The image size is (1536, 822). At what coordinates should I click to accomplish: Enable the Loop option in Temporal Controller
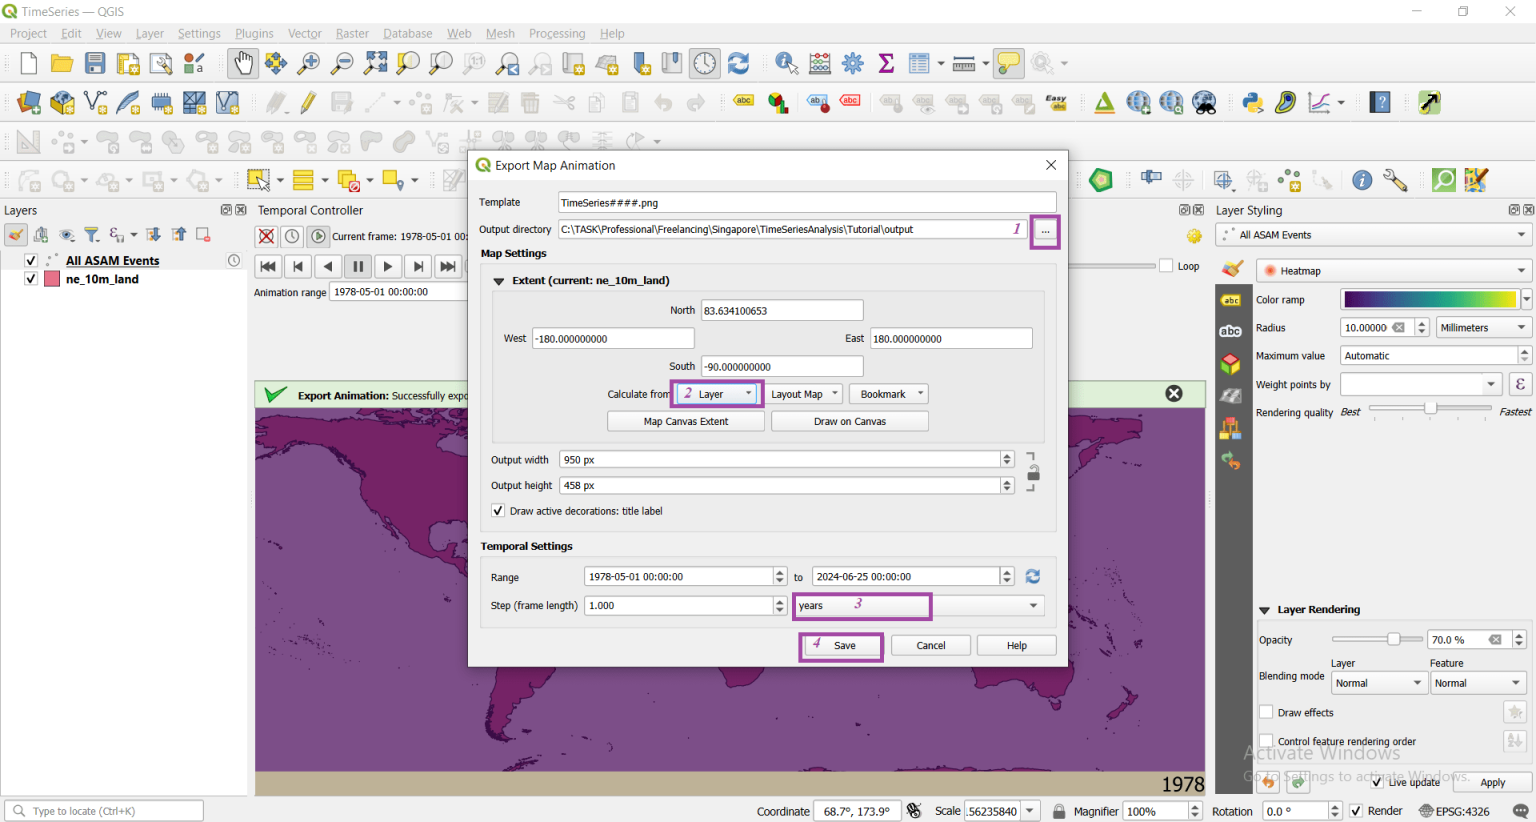coord(1166,265)
